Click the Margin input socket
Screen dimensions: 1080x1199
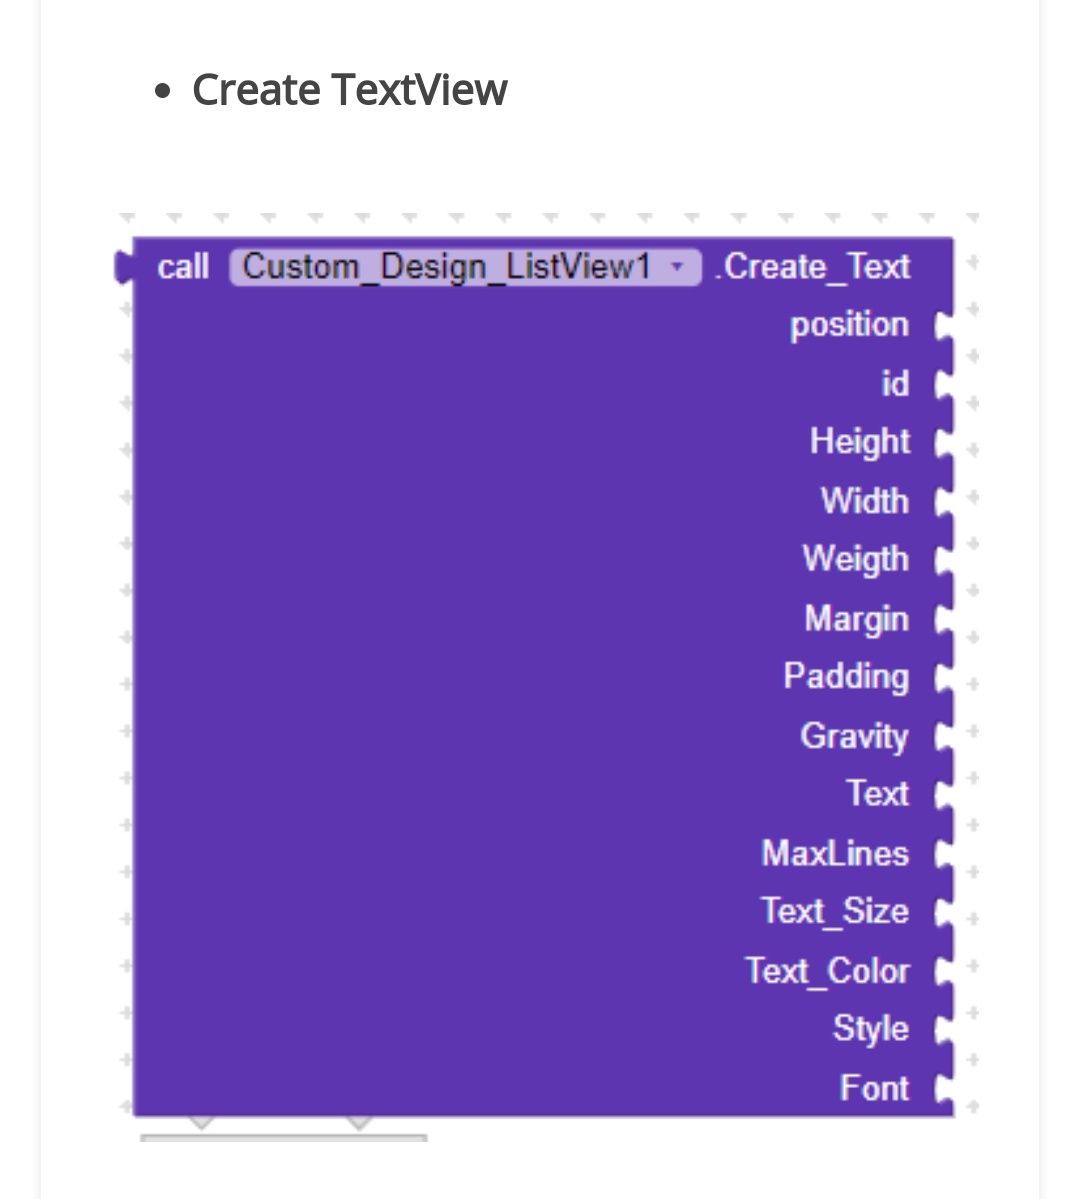942,620
